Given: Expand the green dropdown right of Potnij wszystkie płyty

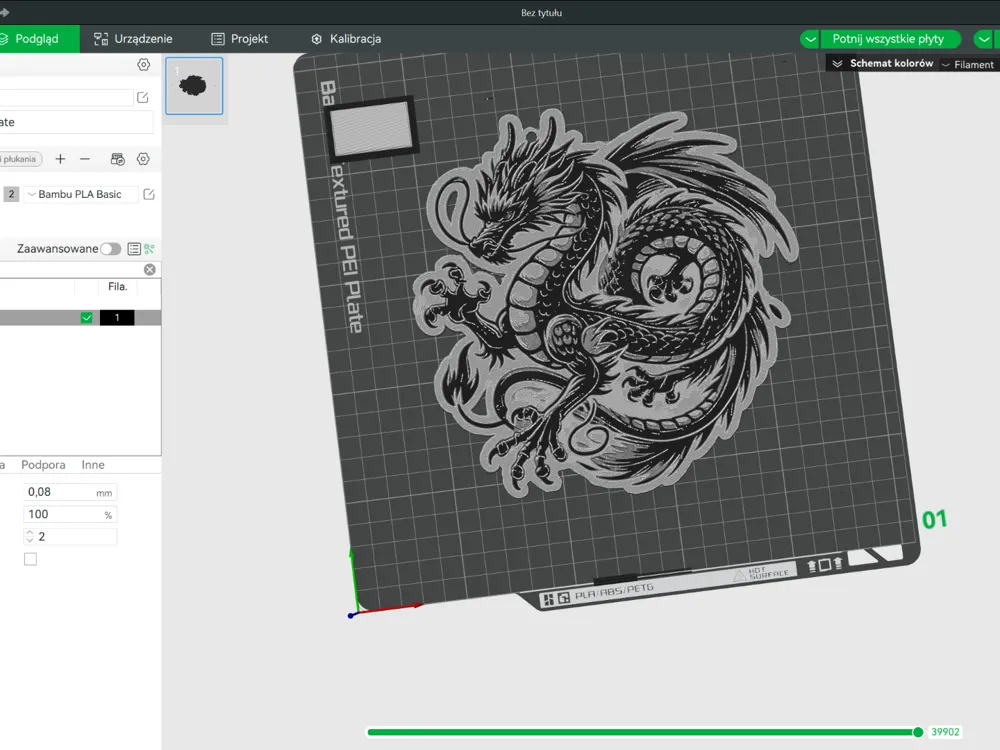Looking at the screenshot, I should (984, 39).
